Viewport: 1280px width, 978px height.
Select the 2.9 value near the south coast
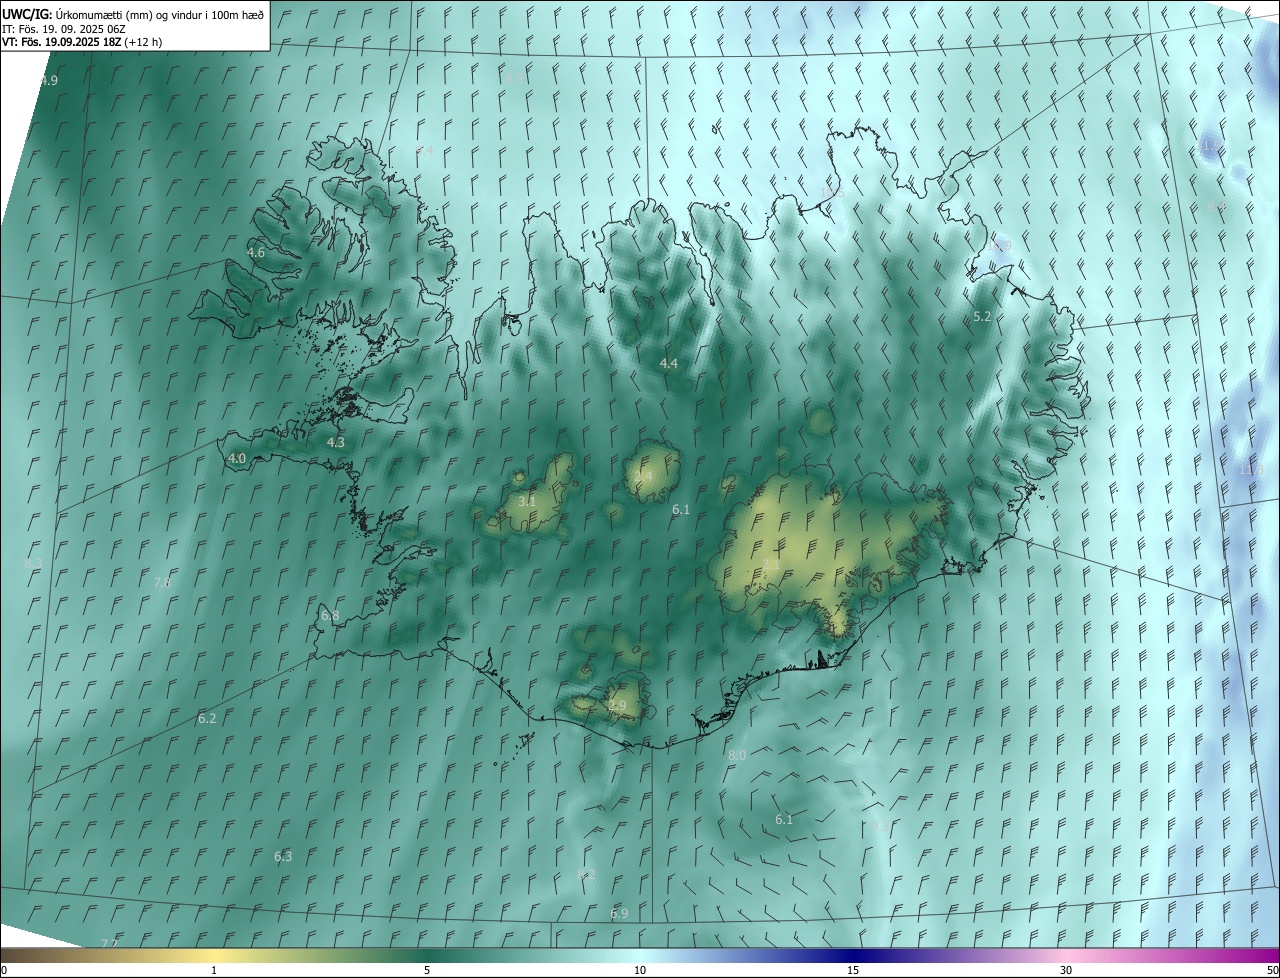click(x=617, y=706)
